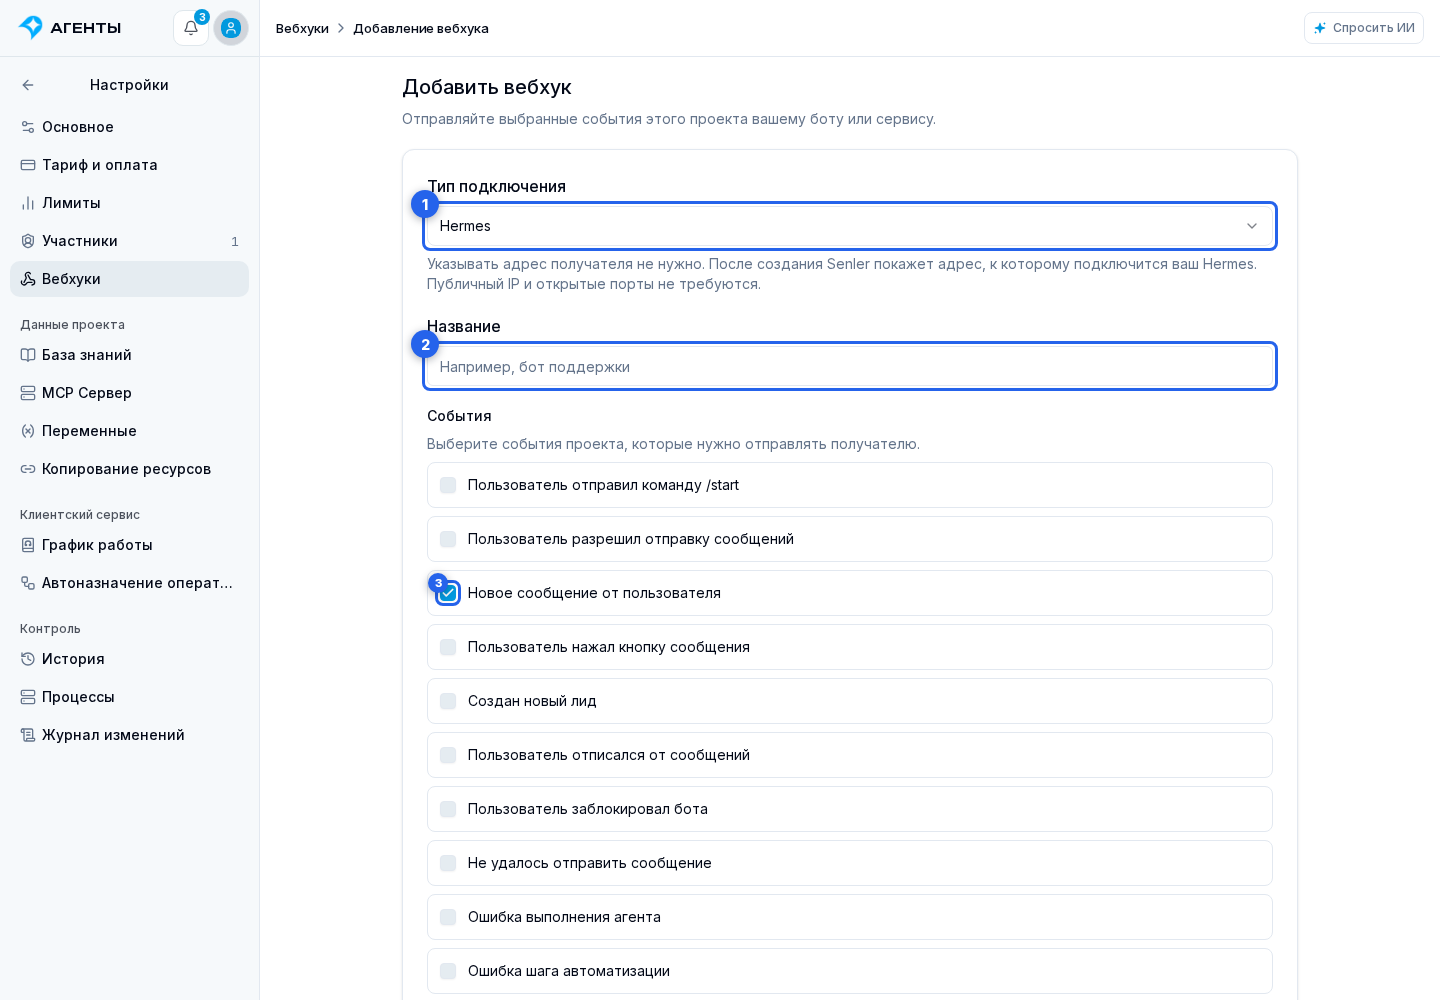Click the Название input field
Image resolution: width=1440 pixels, height=1000 pixels.
coord(850,366)
